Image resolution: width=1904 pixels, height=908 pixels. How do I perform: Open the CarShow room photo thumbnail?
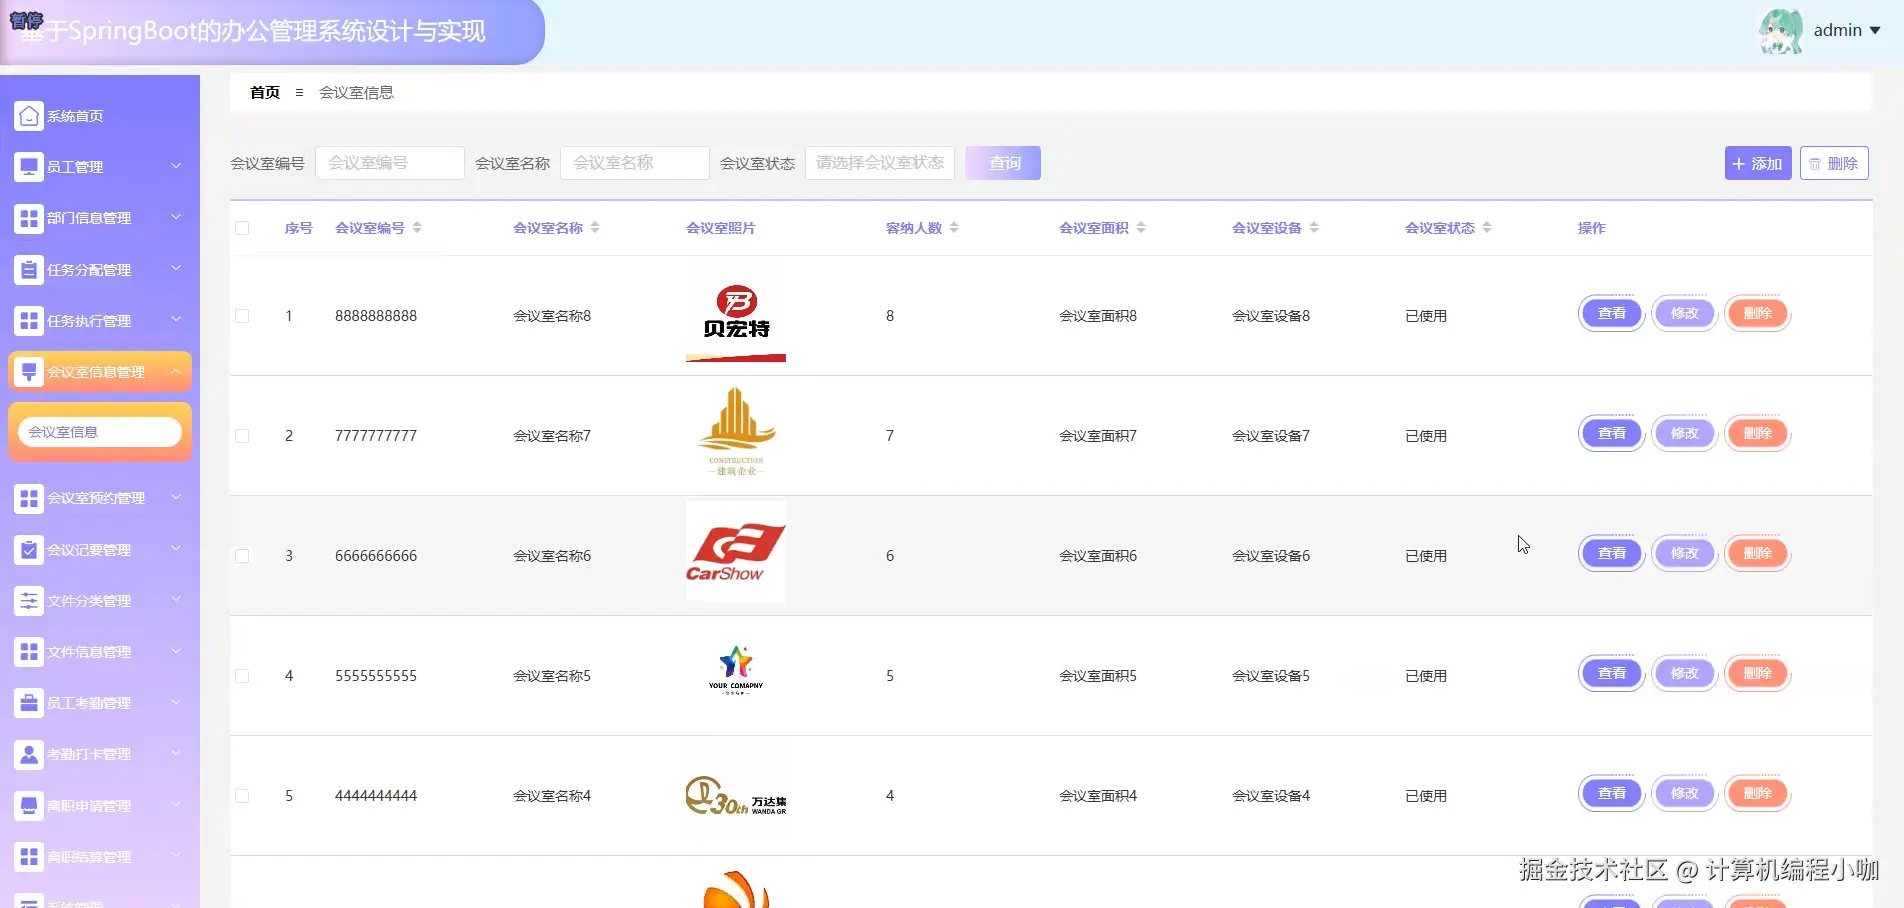pos(736,551)
